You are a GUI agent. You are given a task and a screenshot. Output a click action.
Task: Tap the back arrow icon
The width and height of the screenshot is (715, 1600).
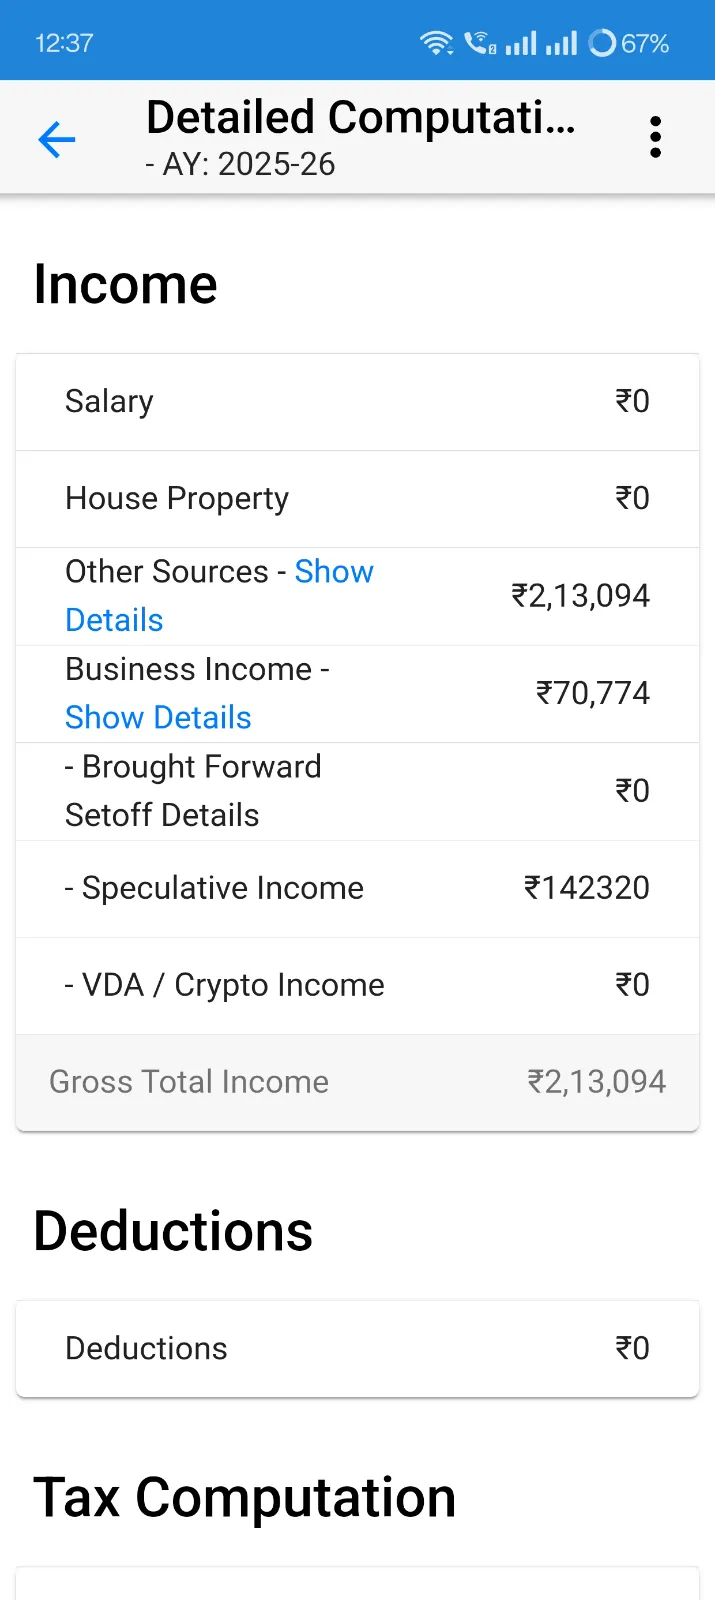(57, 139)
